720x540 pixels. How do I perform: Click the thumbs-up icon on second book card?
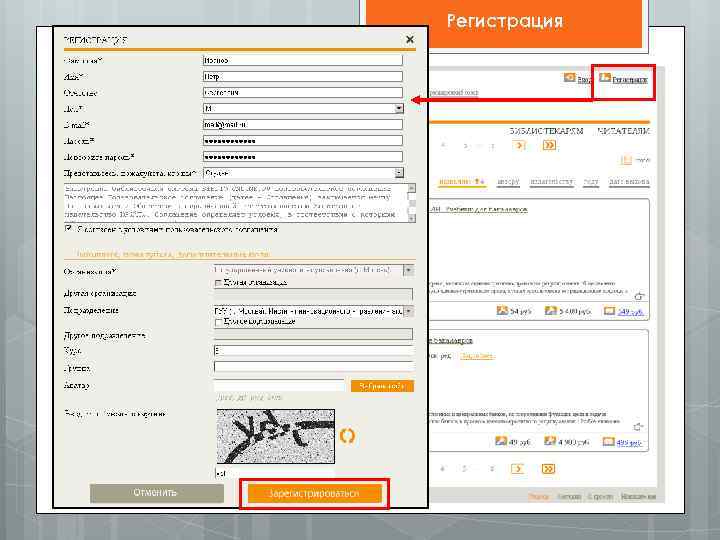(638, 427)
